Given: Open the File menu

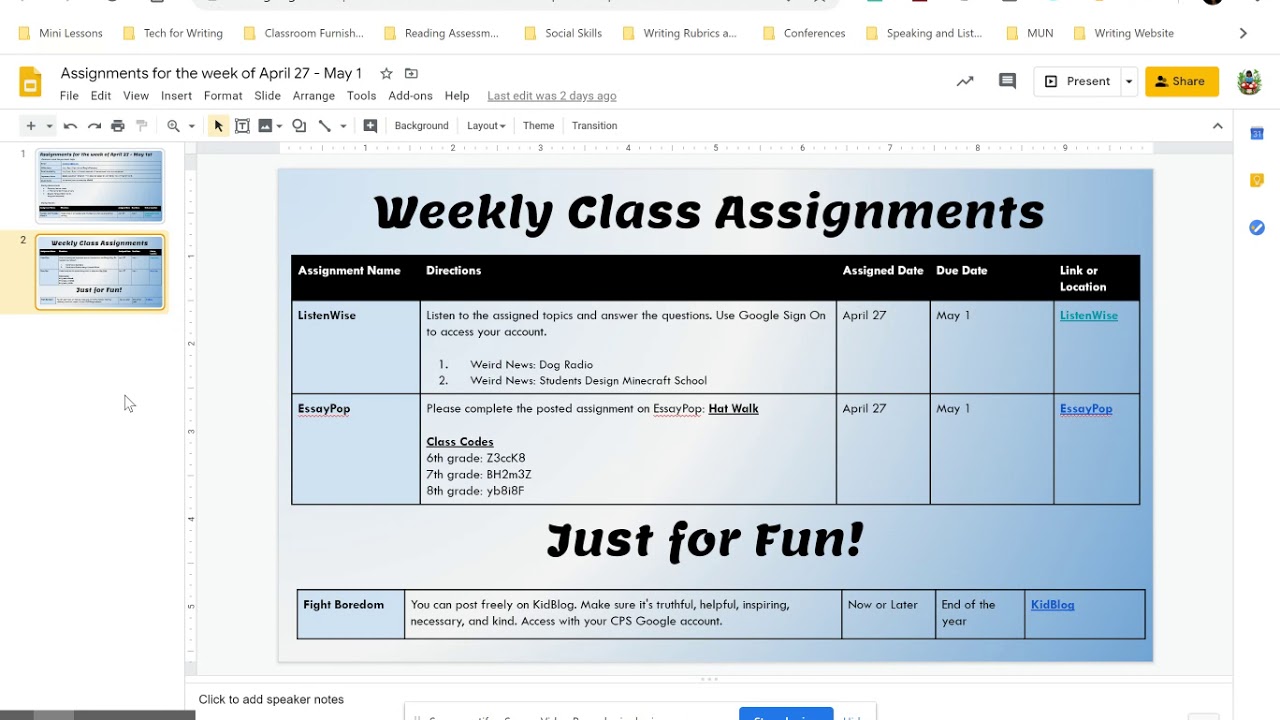Looking at the screenshot, I should (69, 96).
